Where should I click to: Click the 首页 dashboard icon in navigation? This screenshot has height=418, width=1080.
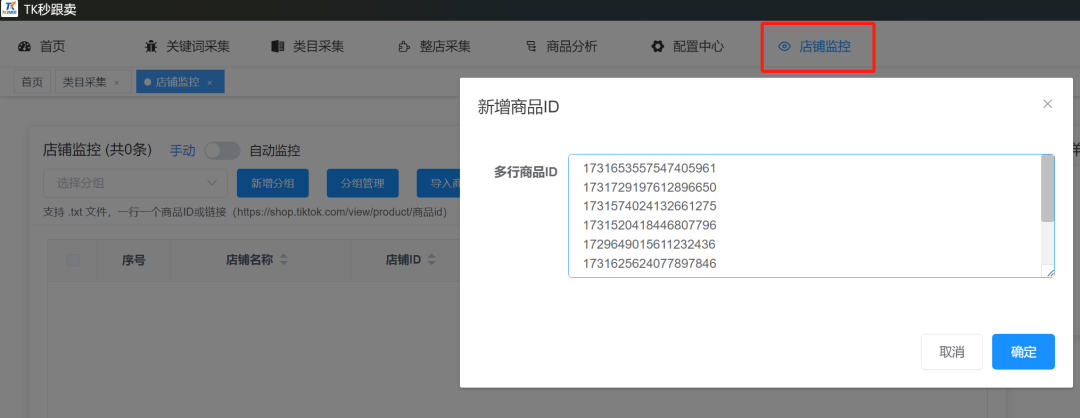pyautogui.click(x=24, y=46)
